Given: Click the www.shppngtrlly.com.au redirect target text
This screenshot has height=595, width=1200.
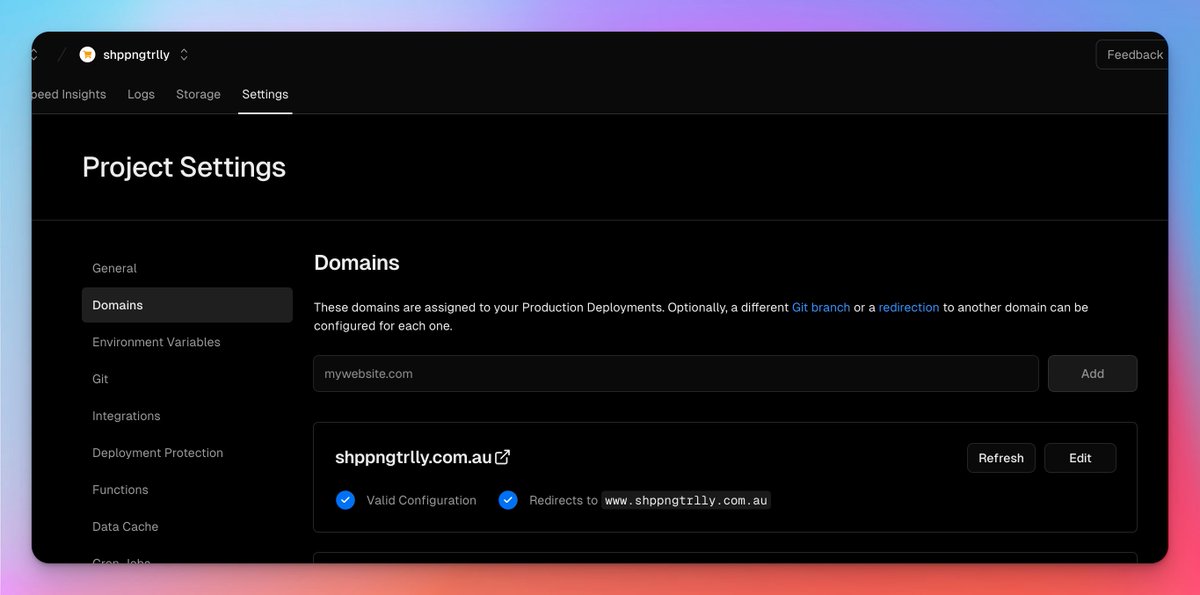Looking at the screenshot, I should [x=686, y=500].
